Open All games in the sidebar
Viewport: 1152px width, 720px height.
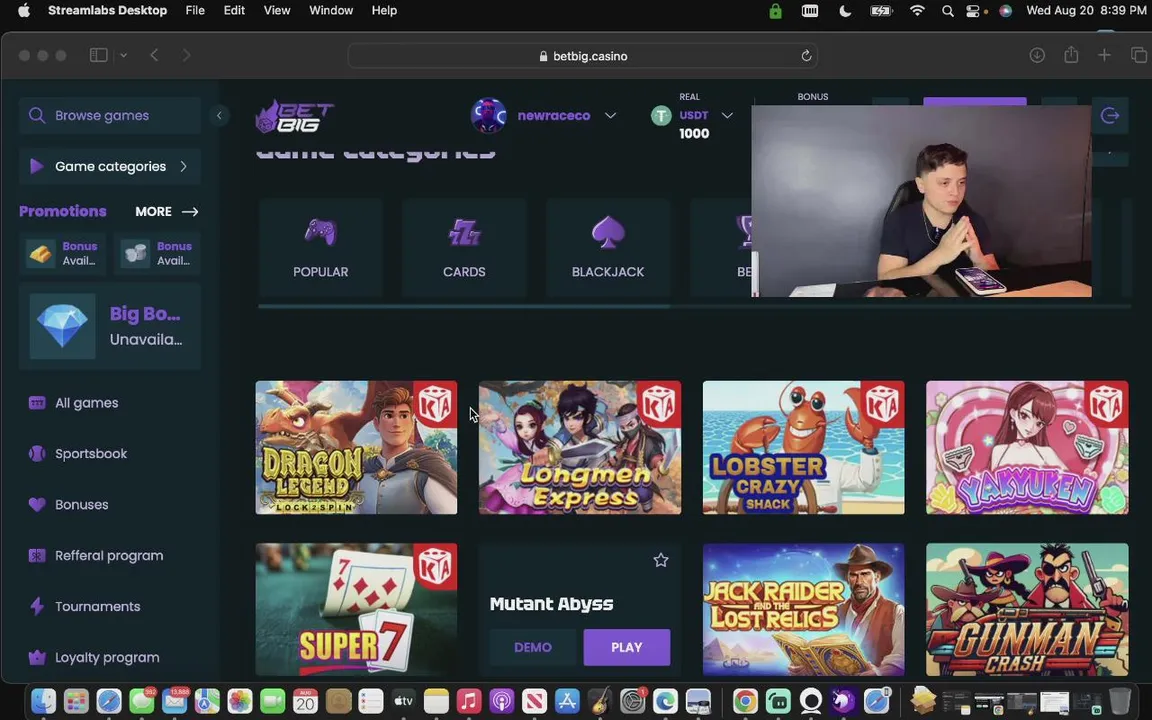pyautogui.click(x=73, y=403)
